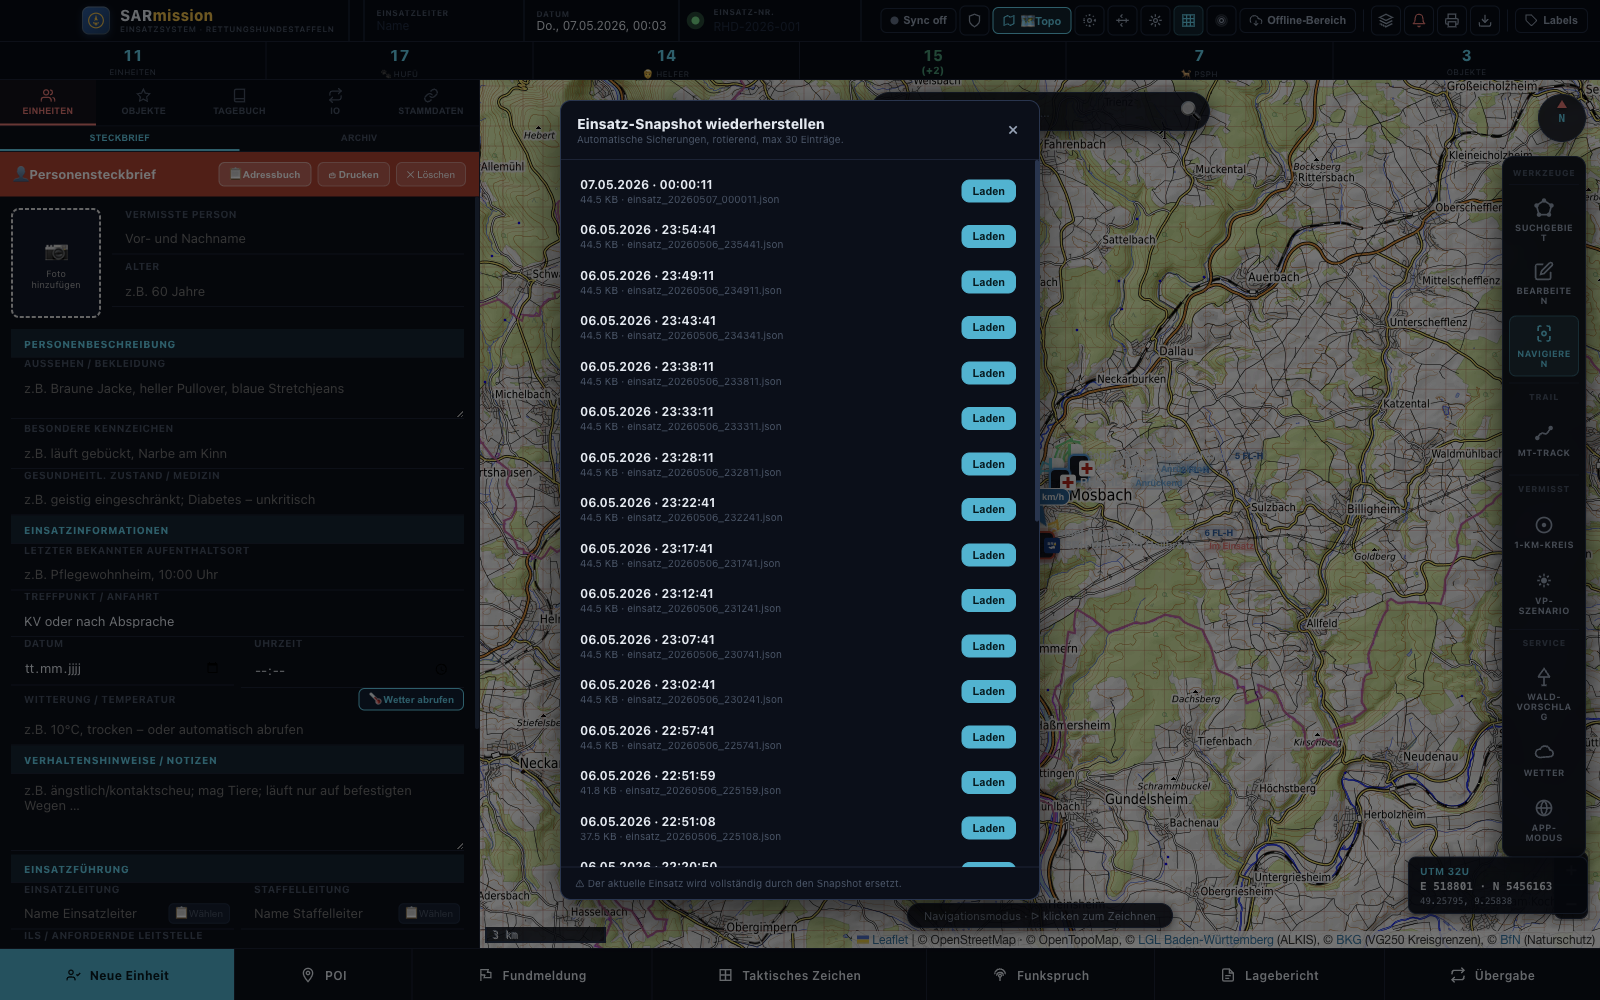Click the north compass button on map

click(x=1561, y=118)
